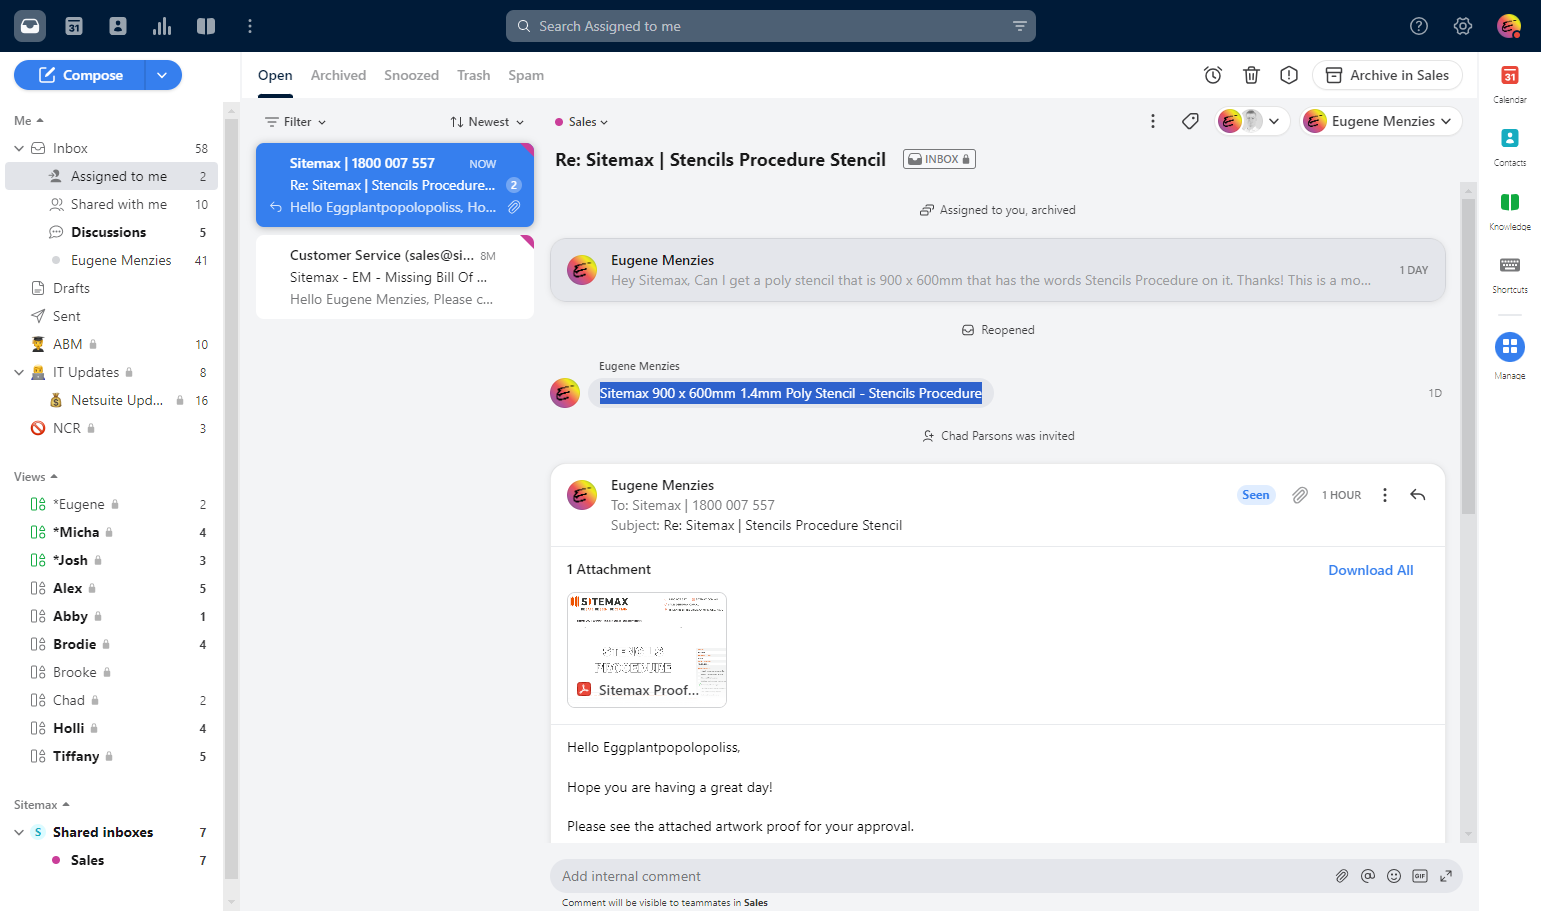This screenshot has height=911, width=1541.
Task: Collapse the IT Updates folder
Action: [19, 372]
